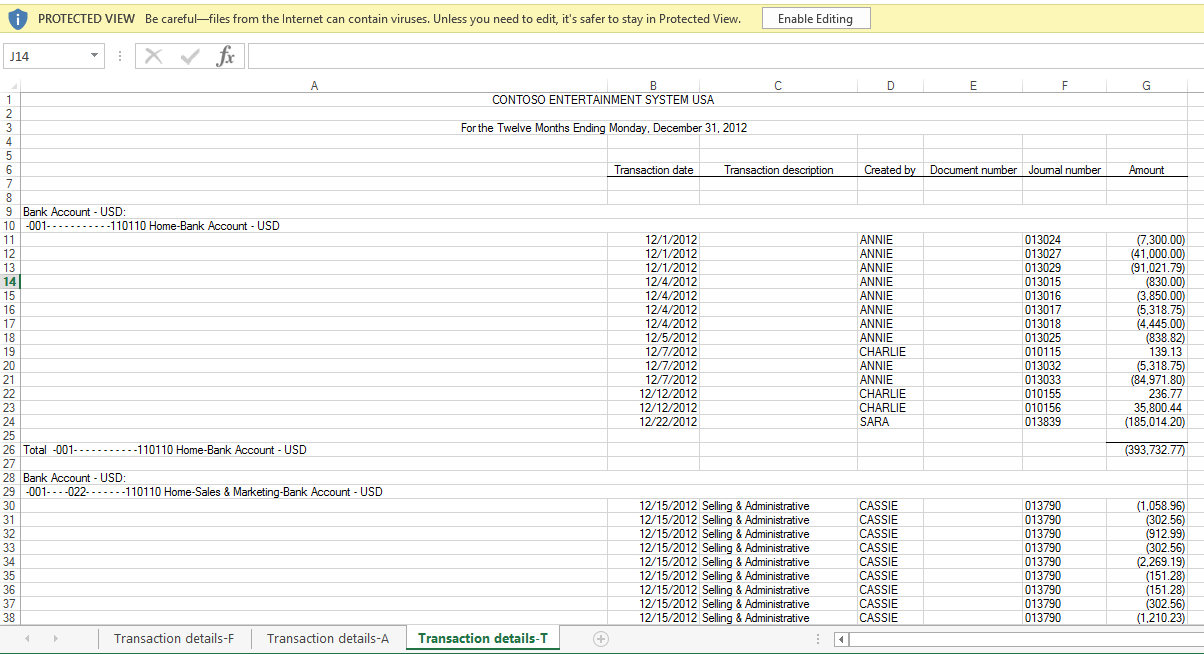Click the 12/5/2012 date cell
The width and height of the screenshot is (1204, 654).
coord(671,338)
